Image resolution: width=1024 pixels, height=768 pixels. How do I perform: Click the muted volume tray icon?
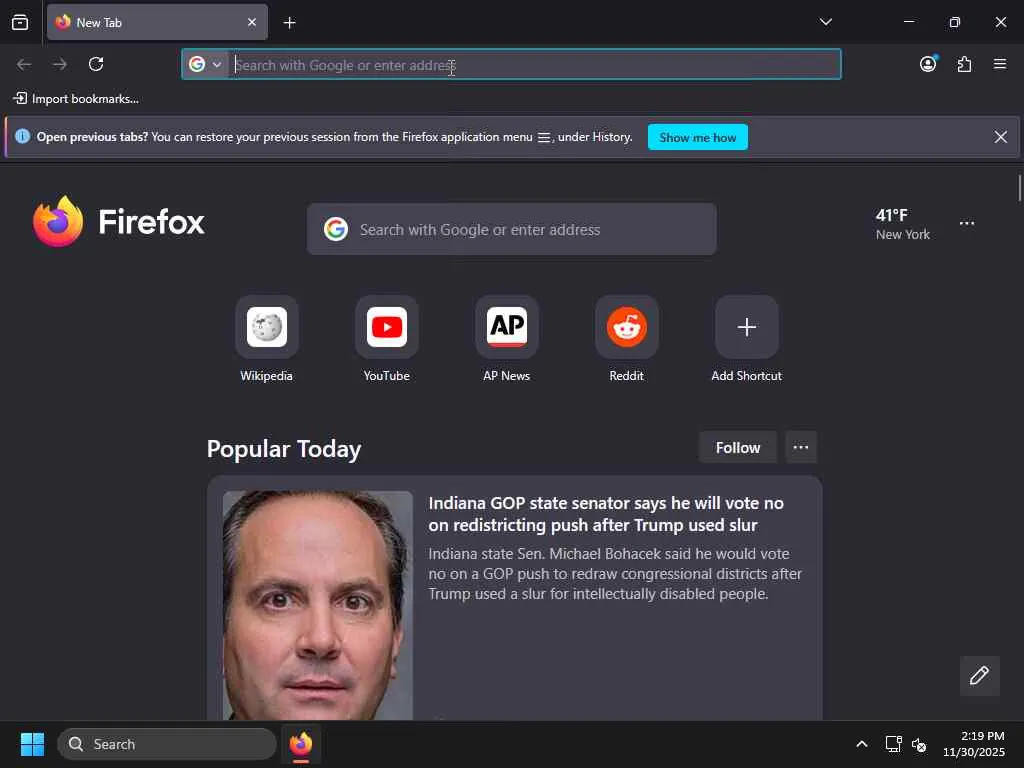click(x=919, y=744)
